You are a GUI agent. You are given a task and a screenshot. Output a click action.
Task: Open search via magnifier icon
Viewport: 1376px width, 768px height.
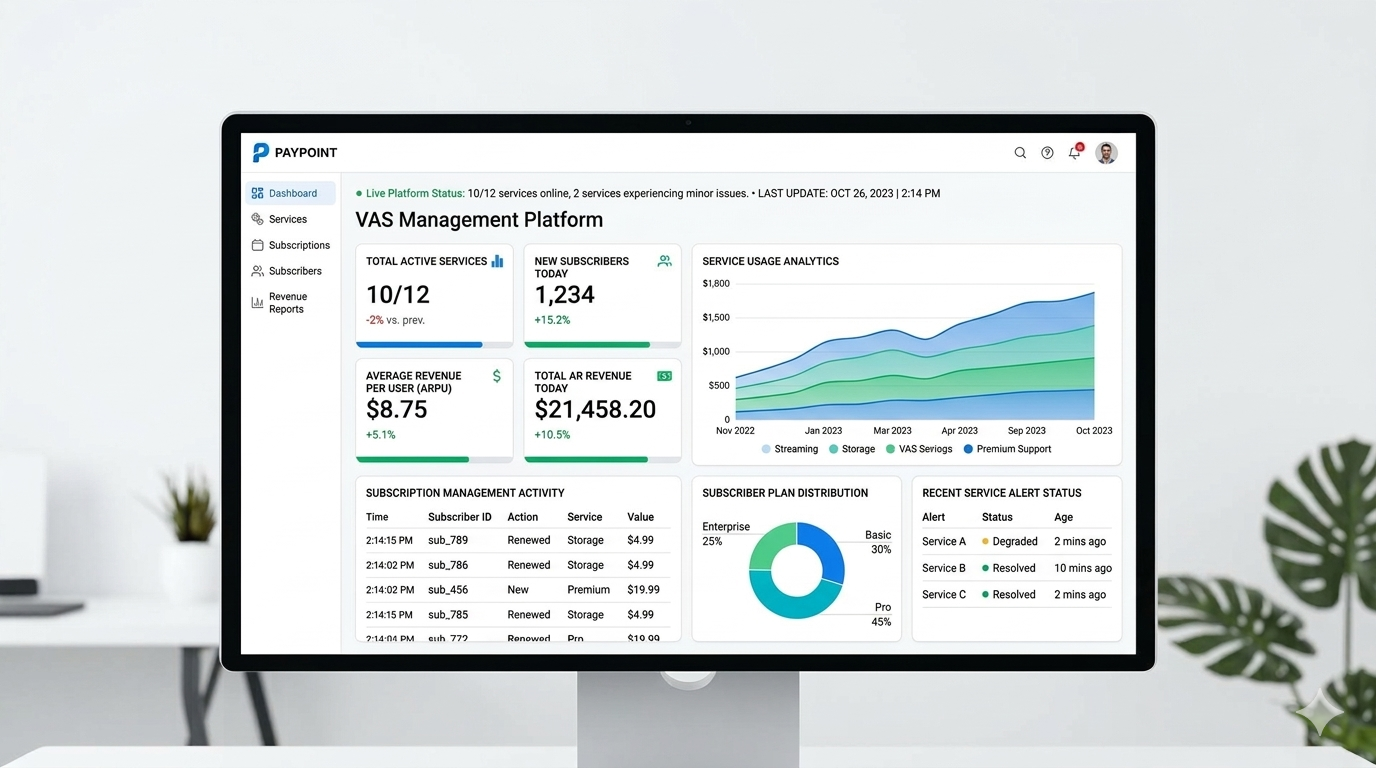[x=1020, y=153]
